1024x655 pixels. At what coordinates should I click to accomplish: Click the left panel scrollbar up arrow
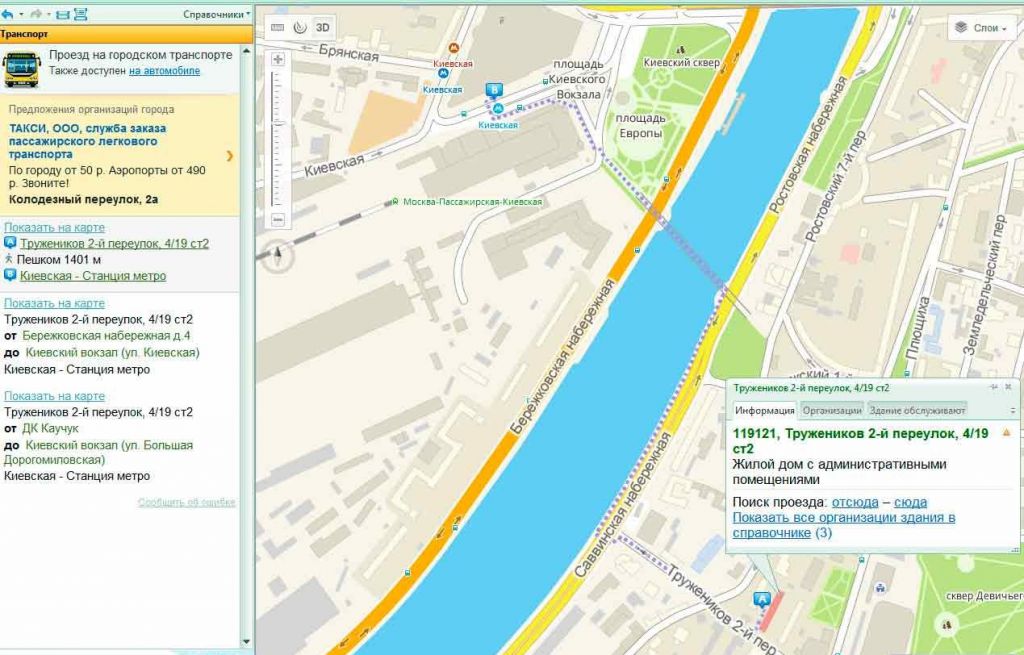(246, 51)
